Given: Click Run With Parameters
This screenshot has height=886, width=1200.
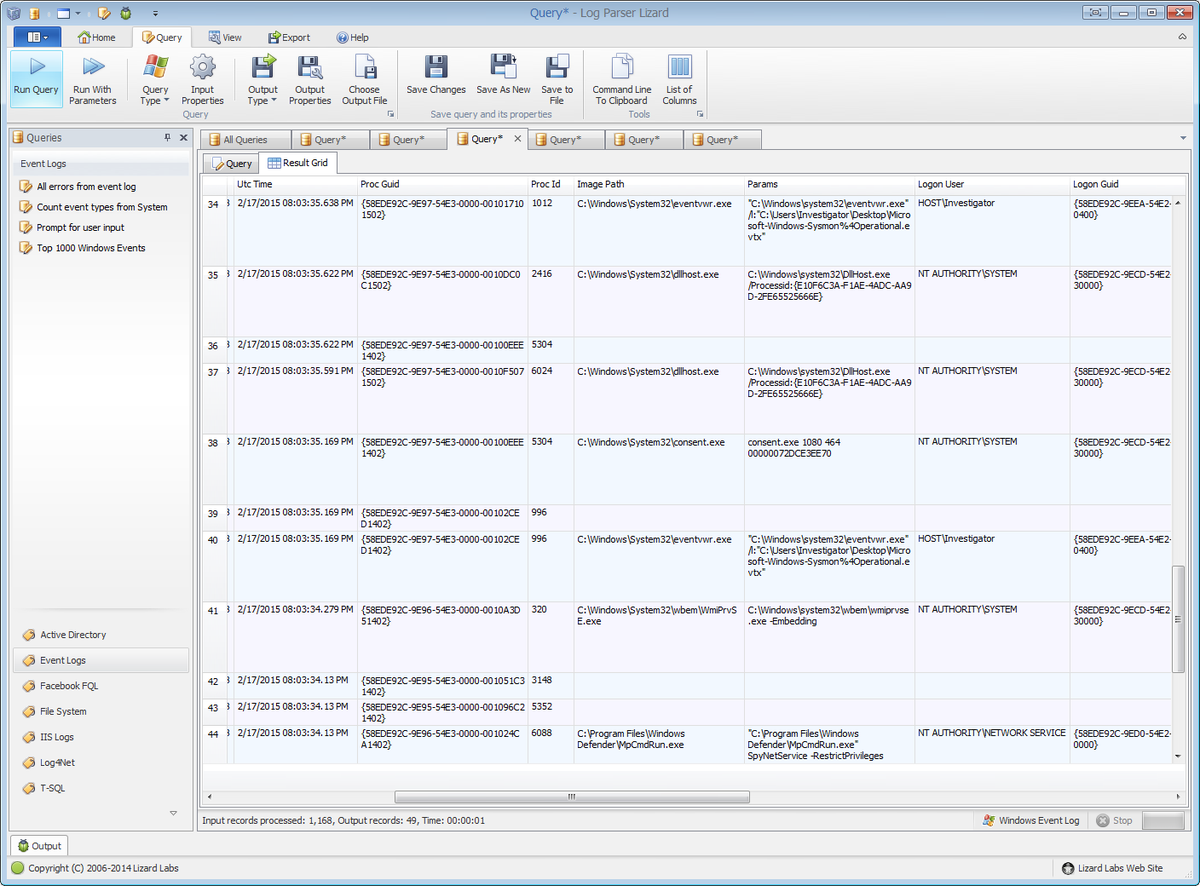Looking at the screenshot, I should (x=93, y=79).
